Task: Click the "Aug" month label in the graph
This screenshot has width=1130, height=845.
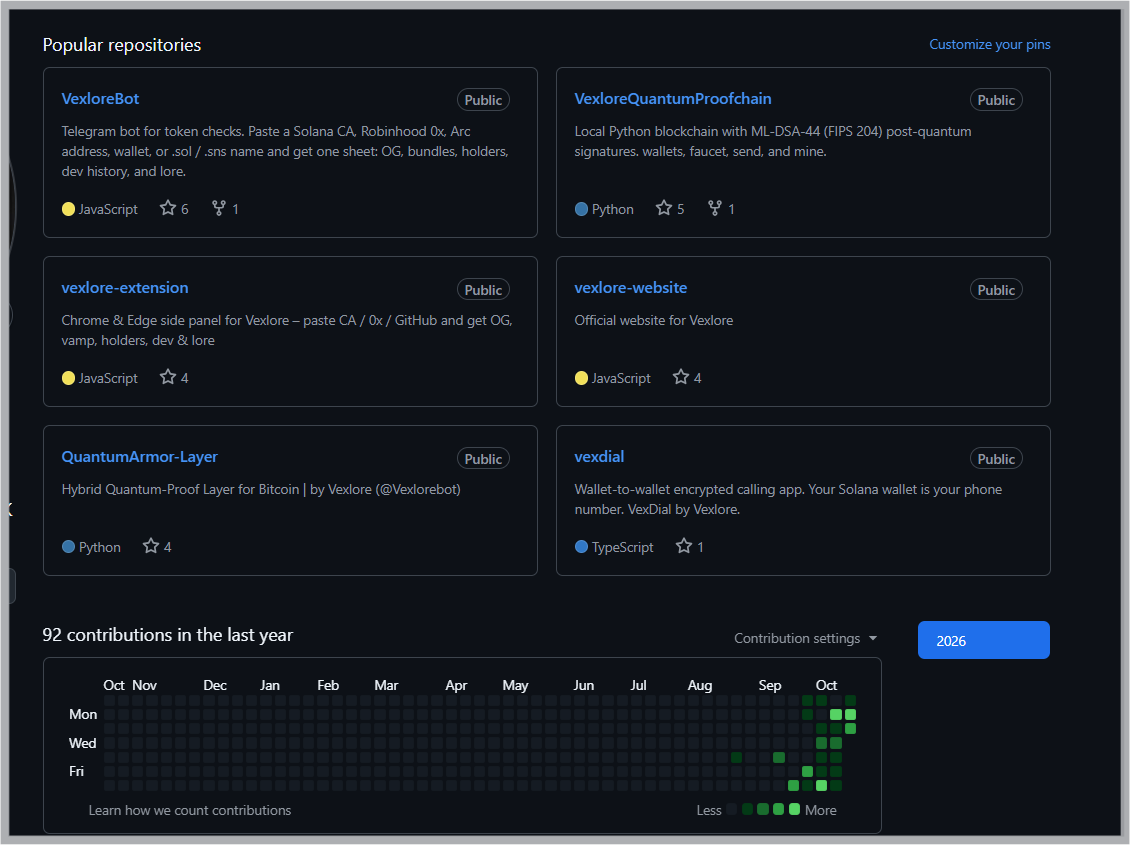Action: pos(700,685)
